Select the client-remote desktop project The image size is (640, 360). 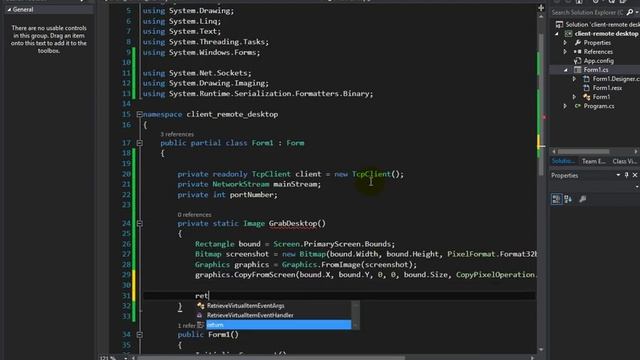[606, 33]
